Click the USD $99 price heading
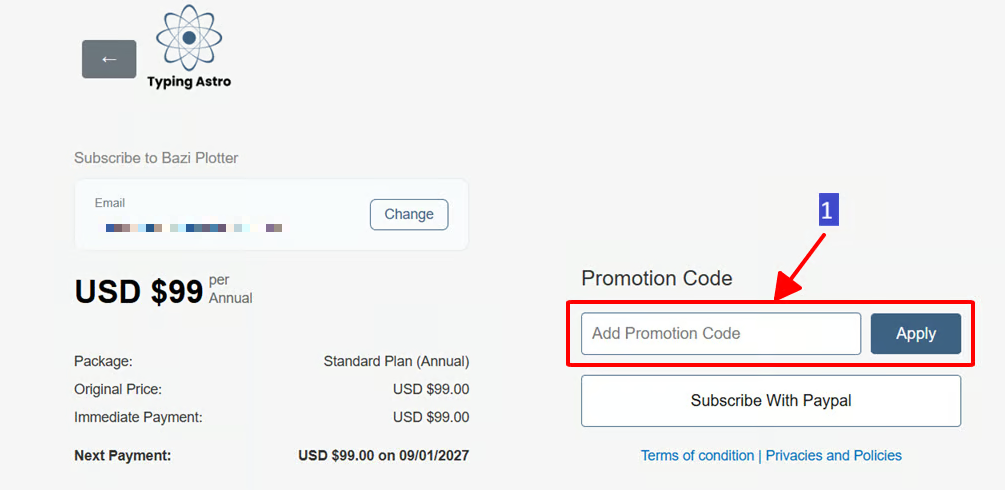The image size is (1005, 490). [x=139, y=291]
